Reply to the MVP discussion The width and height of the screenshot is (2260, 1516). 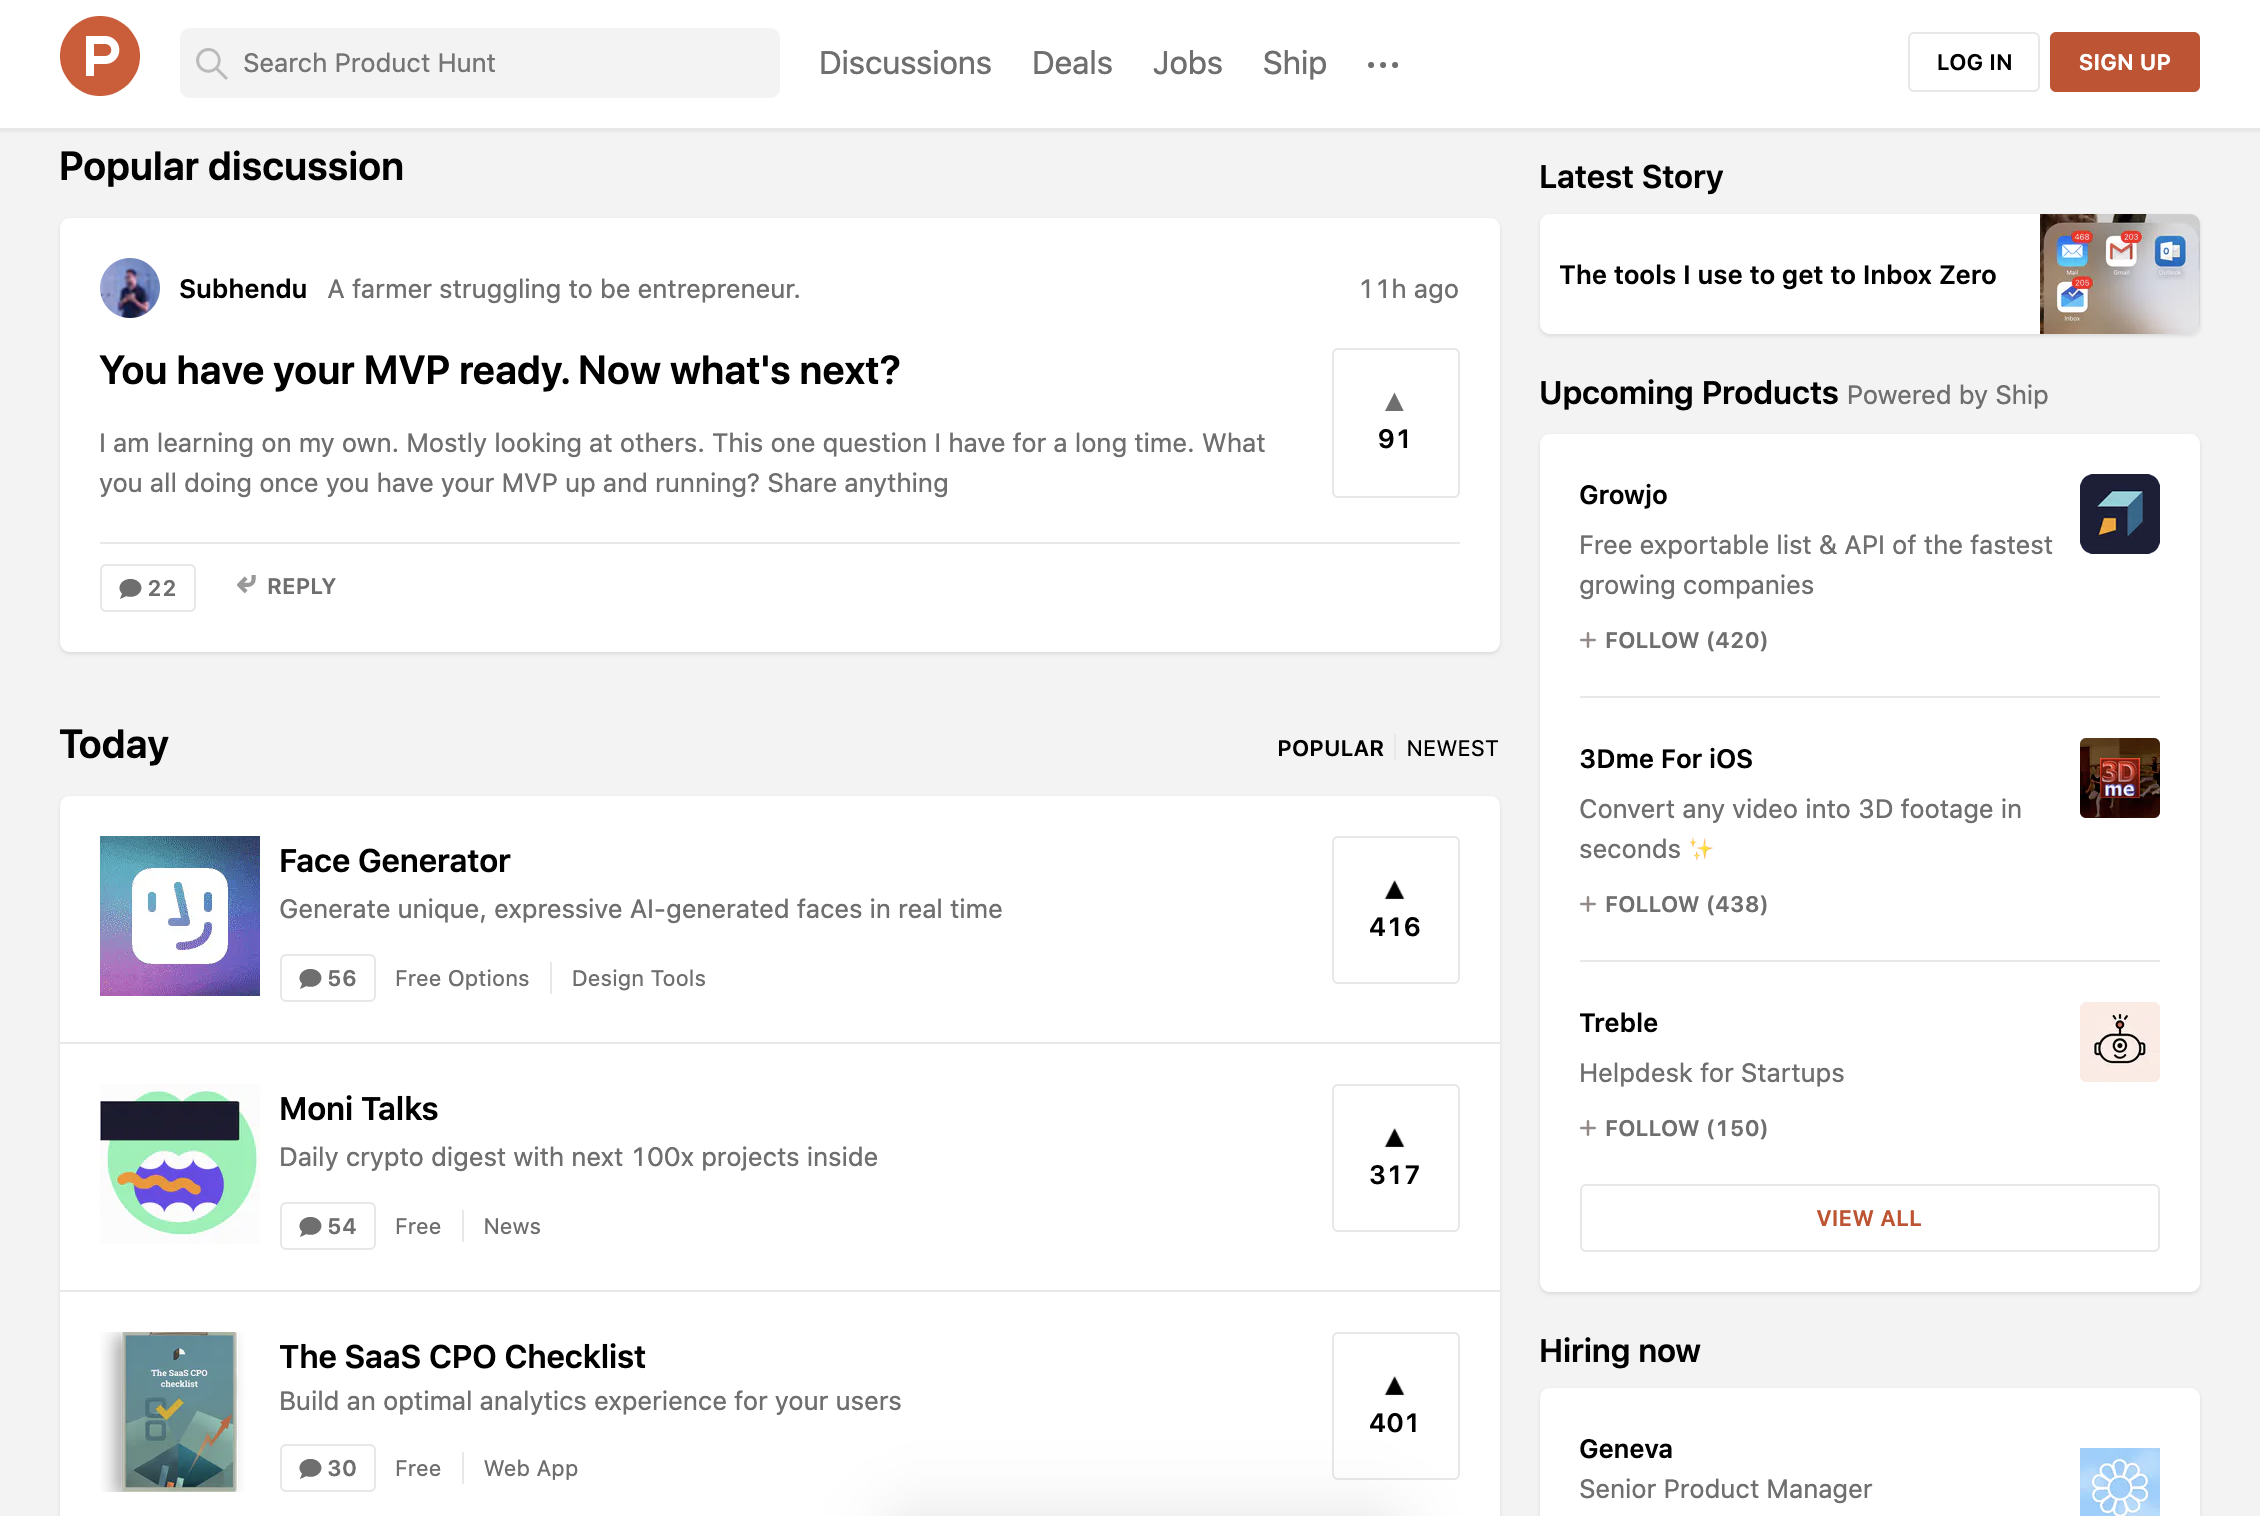click(x=286, y=586)
